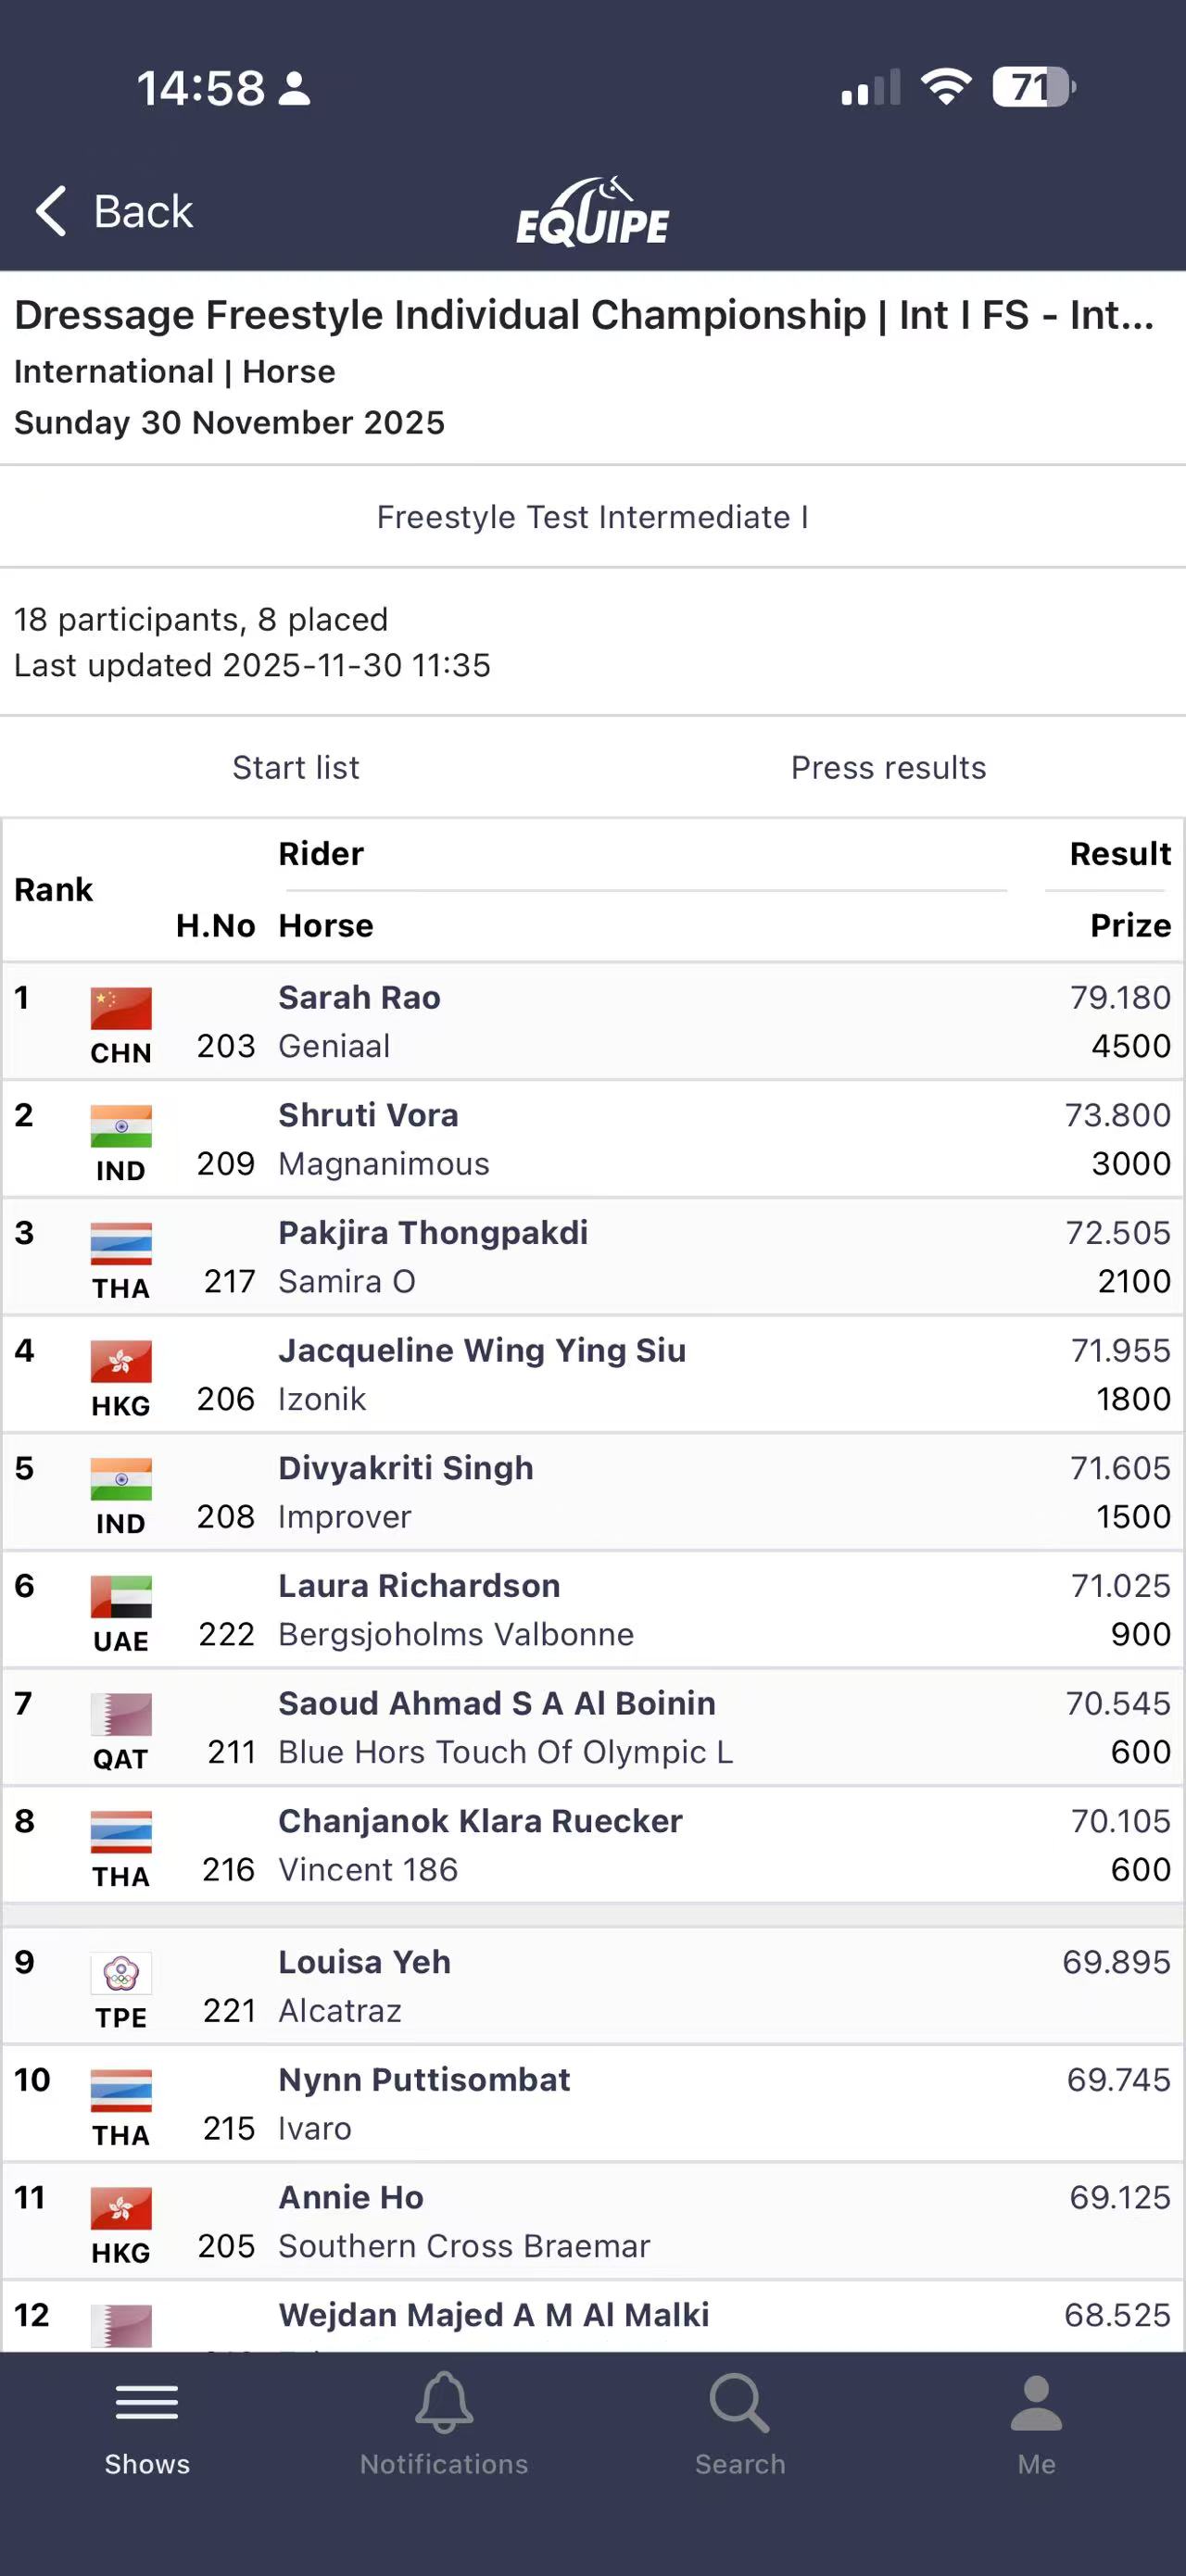This screenshot has width=1186, height=2576.
Task: Tap the Qatar flag for Saoud Ahmad
Action: [121, 1714]
